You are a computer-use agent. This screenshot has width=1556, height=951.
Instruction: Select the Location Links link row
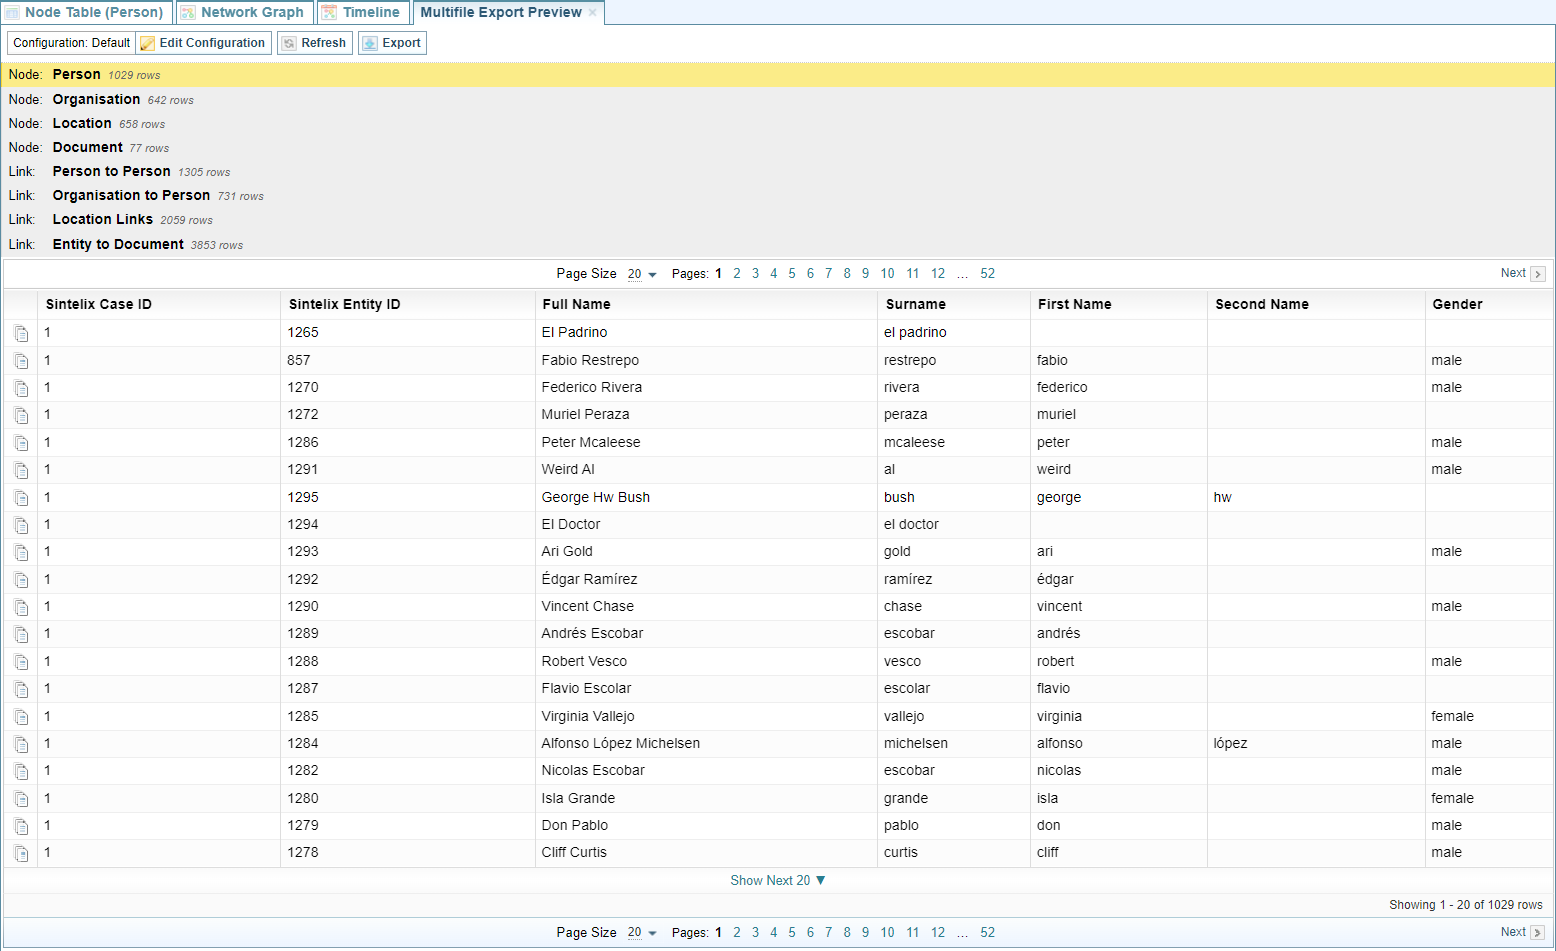point(103,219)
